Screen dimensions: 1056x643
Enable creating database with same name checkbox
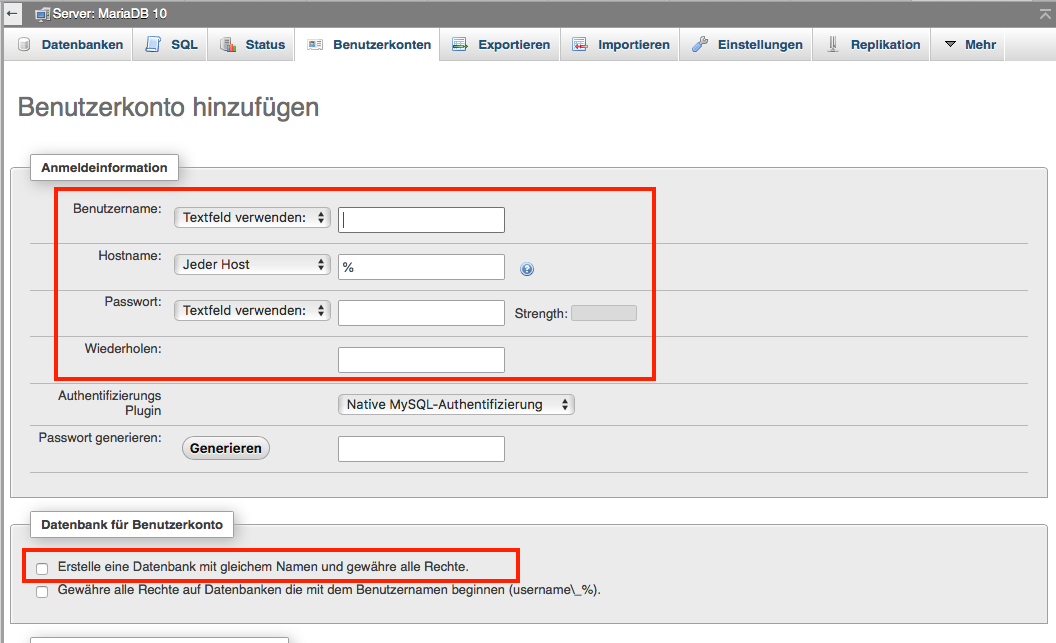(42, 568)
